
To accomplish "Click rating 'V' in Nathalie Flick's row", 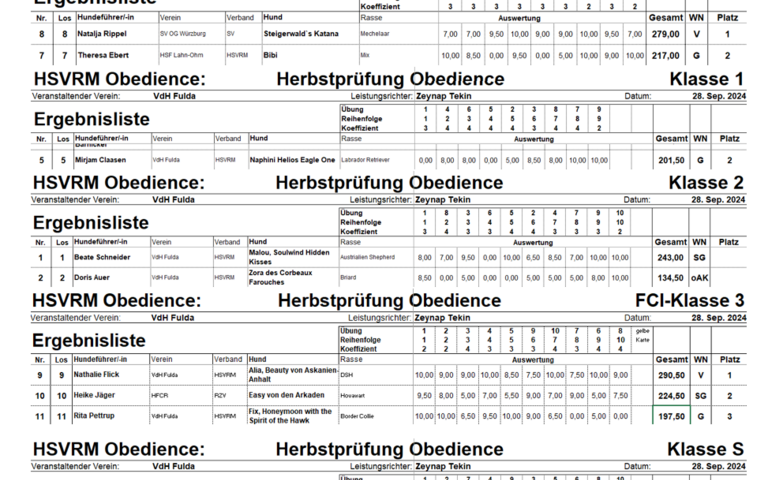I will (x=701, y=376).
